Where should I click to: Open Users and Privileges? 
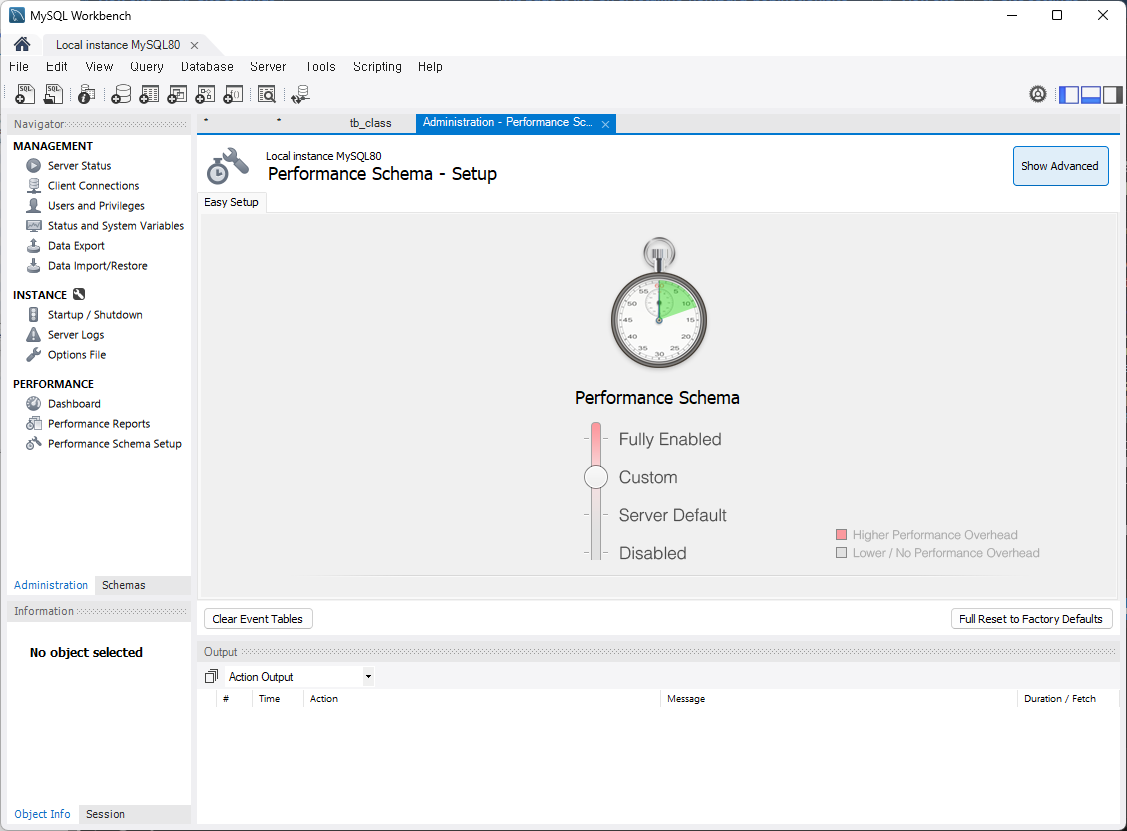96,206
